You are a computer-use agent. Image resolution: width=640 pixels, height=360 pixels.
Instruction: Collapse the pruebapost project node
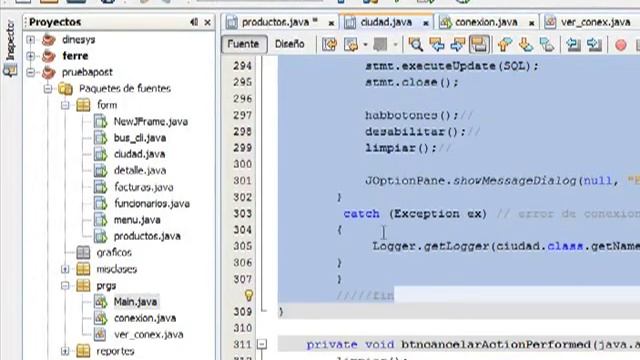(31, 72)
